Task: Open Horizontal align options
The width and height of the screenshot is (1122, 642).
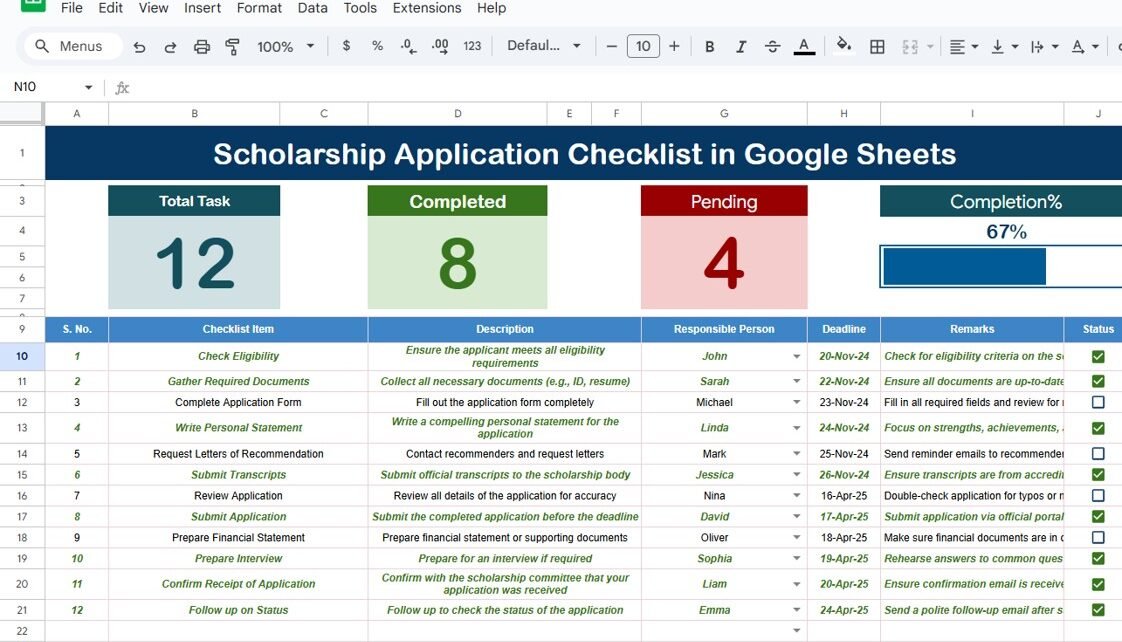Action: pyautogui.click(x=963, y=47)
